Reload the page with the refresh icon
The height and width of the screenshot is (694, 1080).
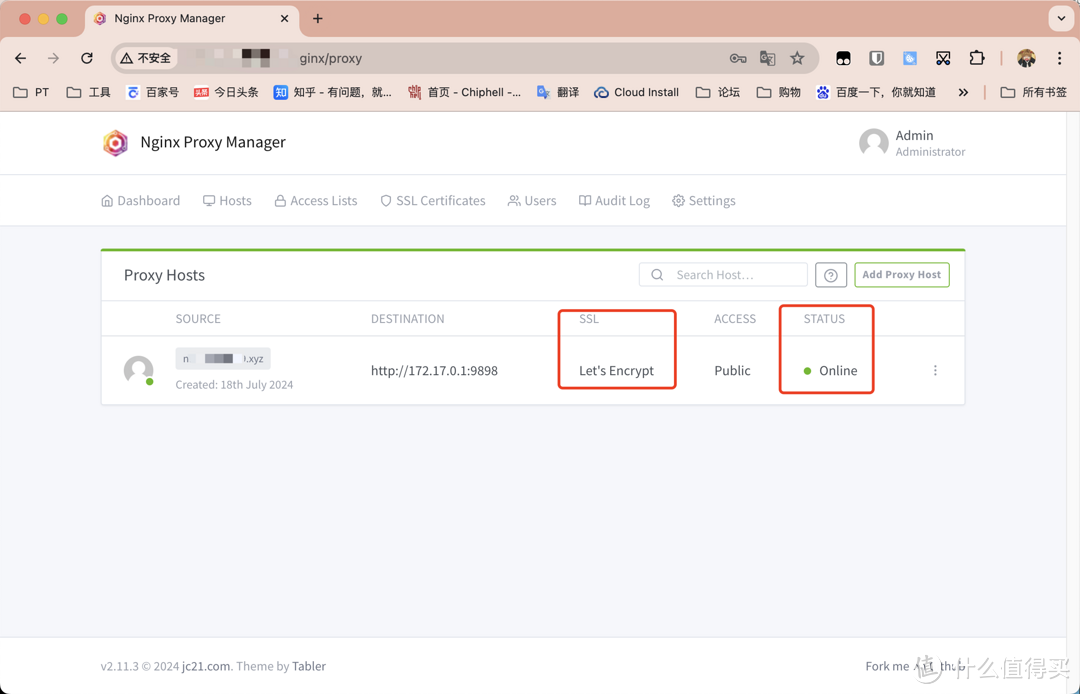coord(86,58)
